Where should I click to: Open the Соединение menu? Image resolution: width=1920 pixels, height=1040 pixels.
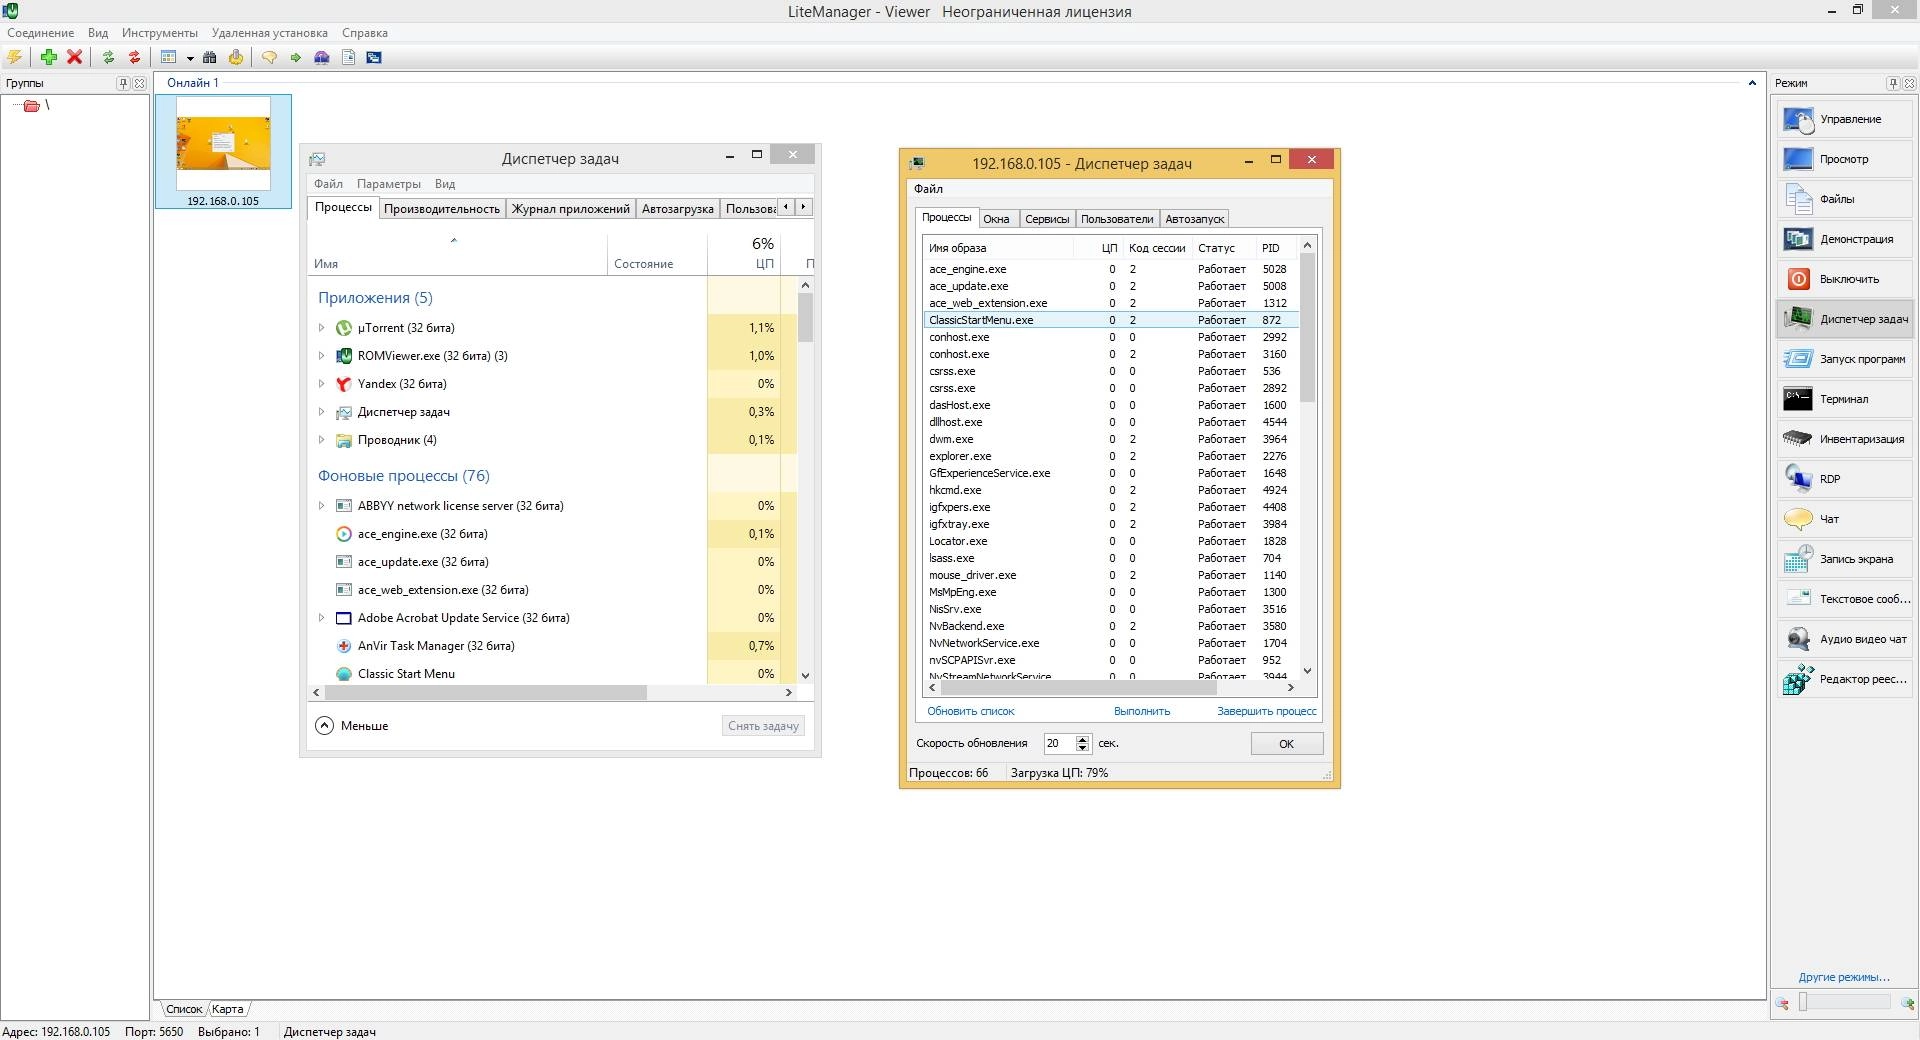click(41, 33)
